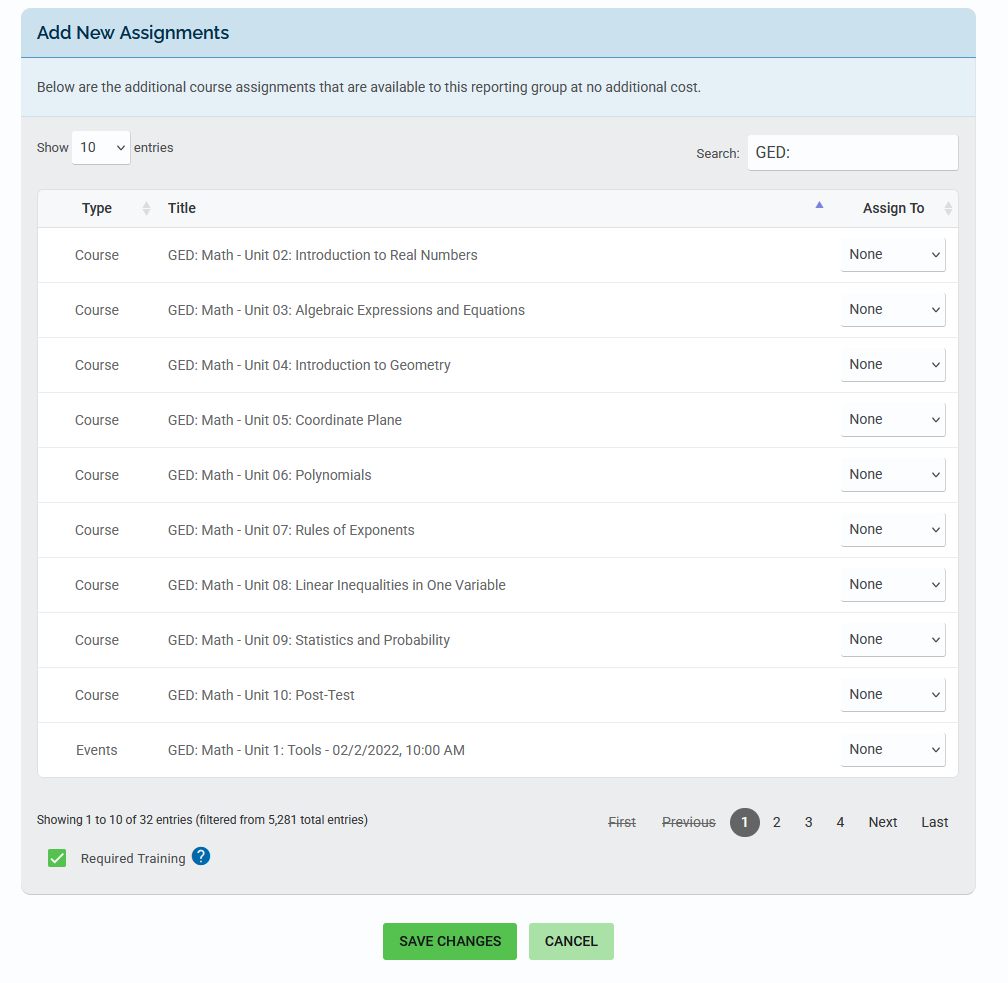Click the 'Events' type cell

tap(96, 750)
